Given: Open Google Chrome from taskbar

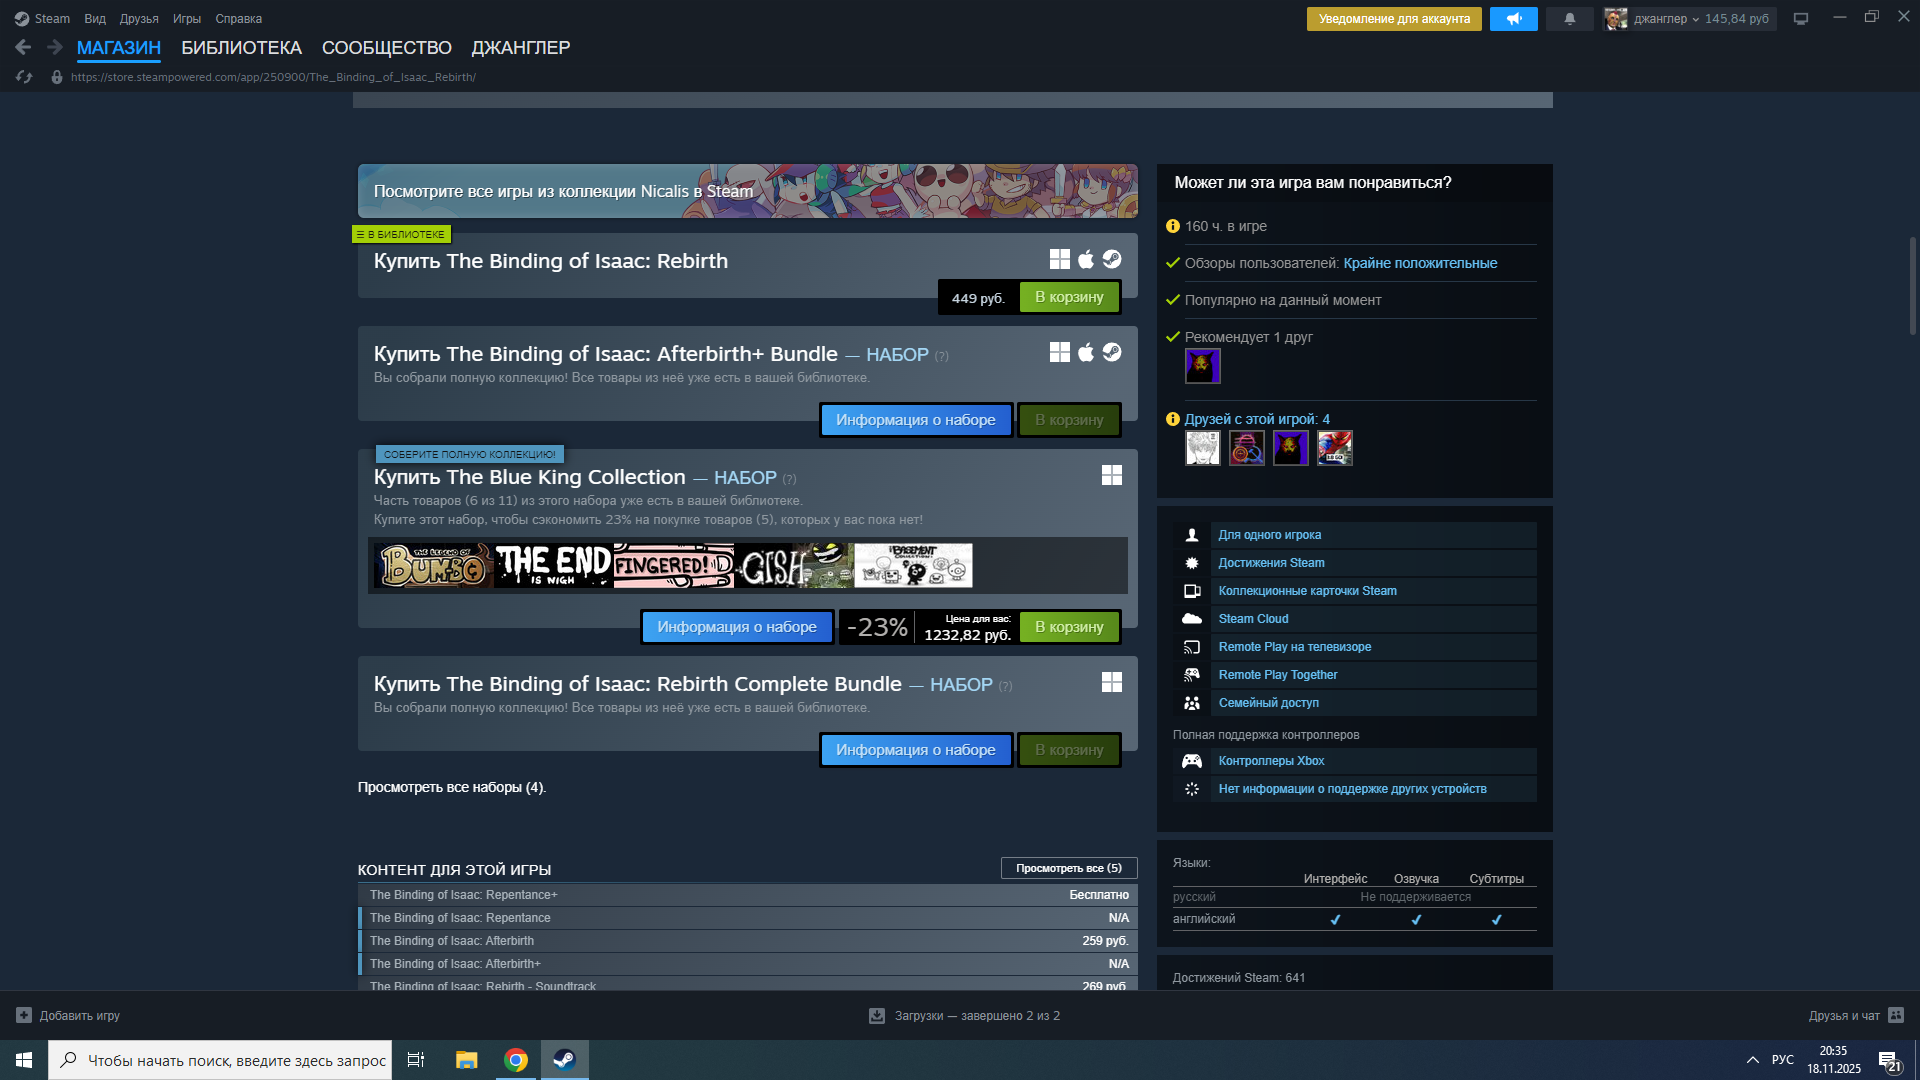Looking at the screenshot, I should click(x=516, y=1060).
